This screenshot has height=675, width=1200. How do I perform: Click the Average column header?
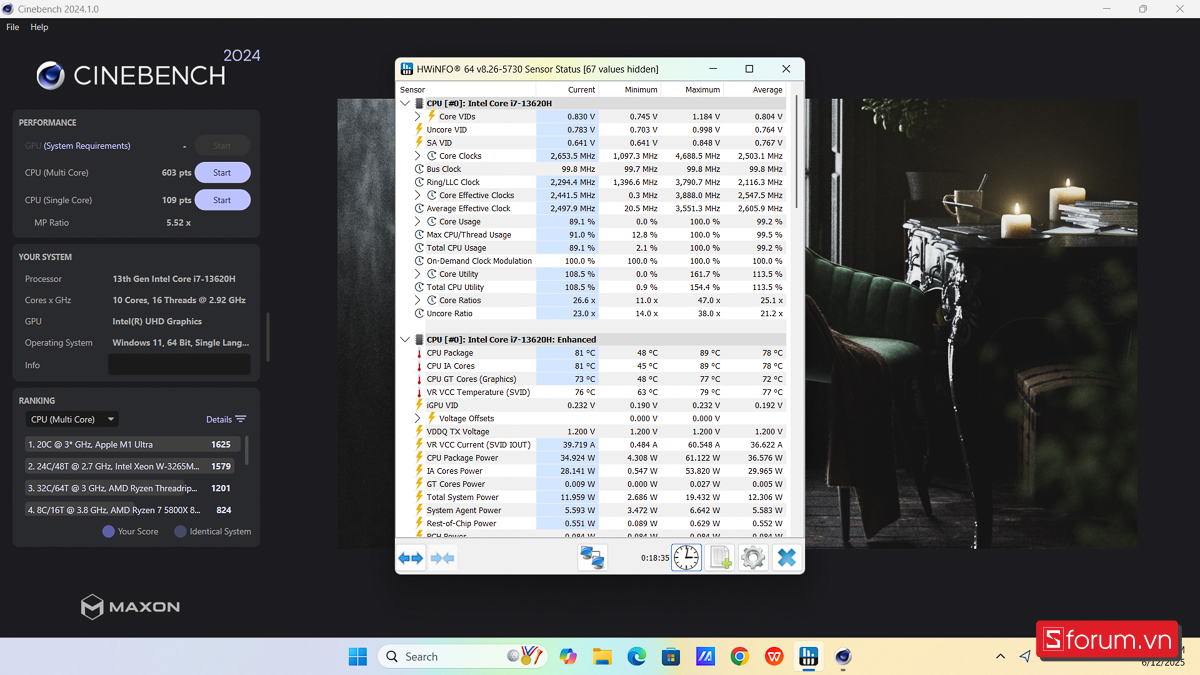(x=754, y=90)
